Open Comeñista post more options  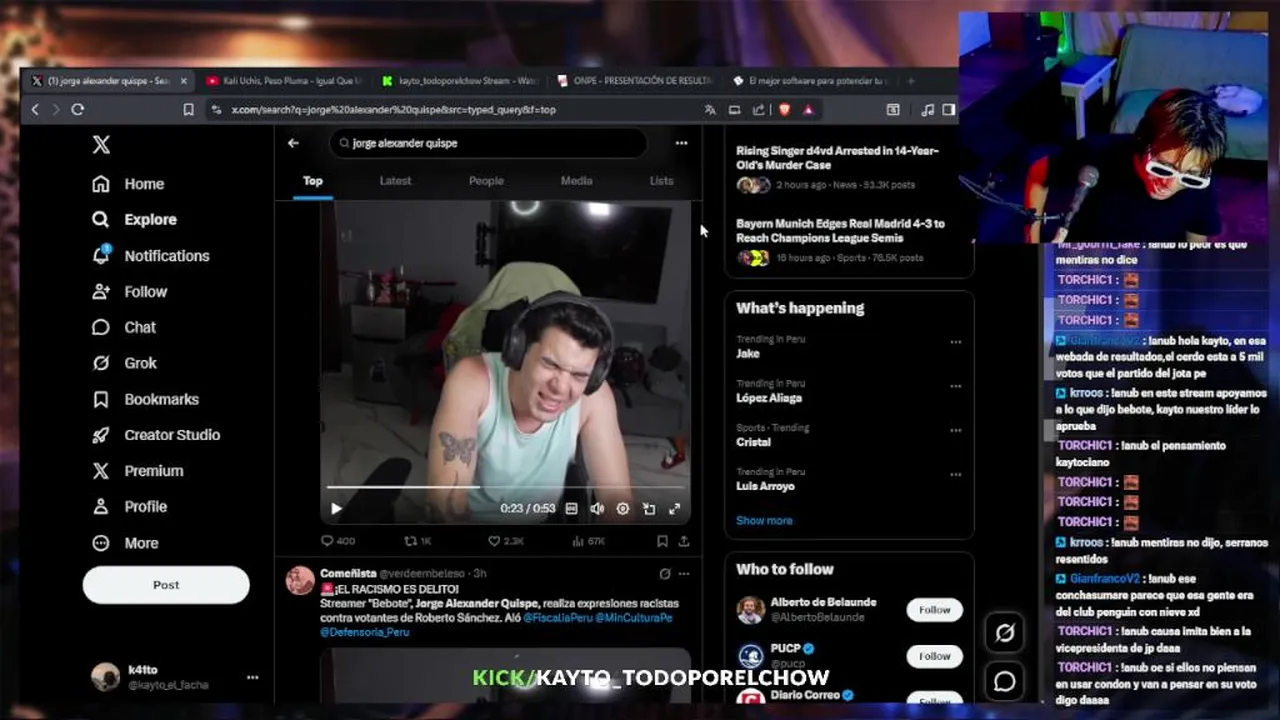click(x=684, y=574)
